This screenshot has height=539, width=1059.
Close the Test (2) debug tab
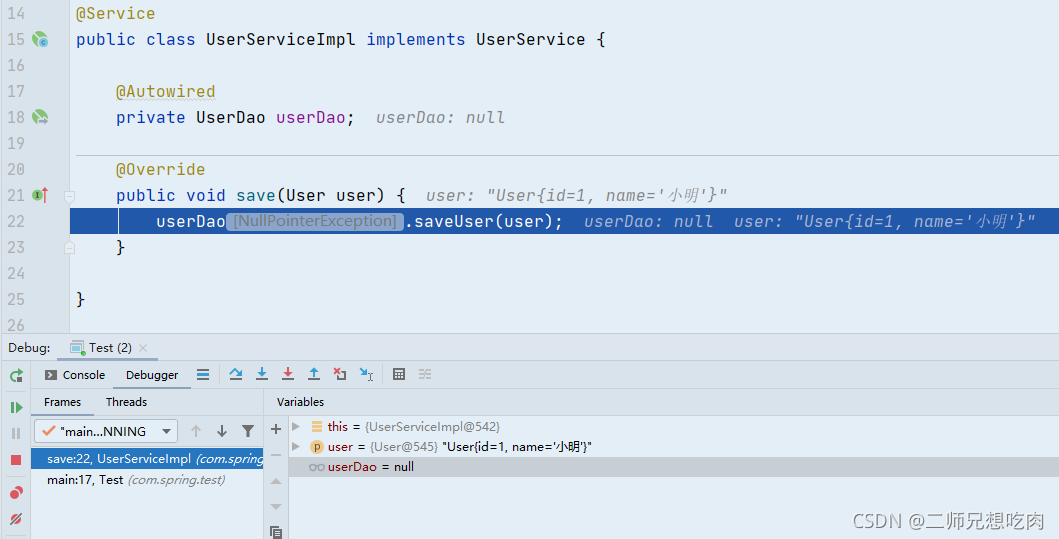(x=143, y=348)
